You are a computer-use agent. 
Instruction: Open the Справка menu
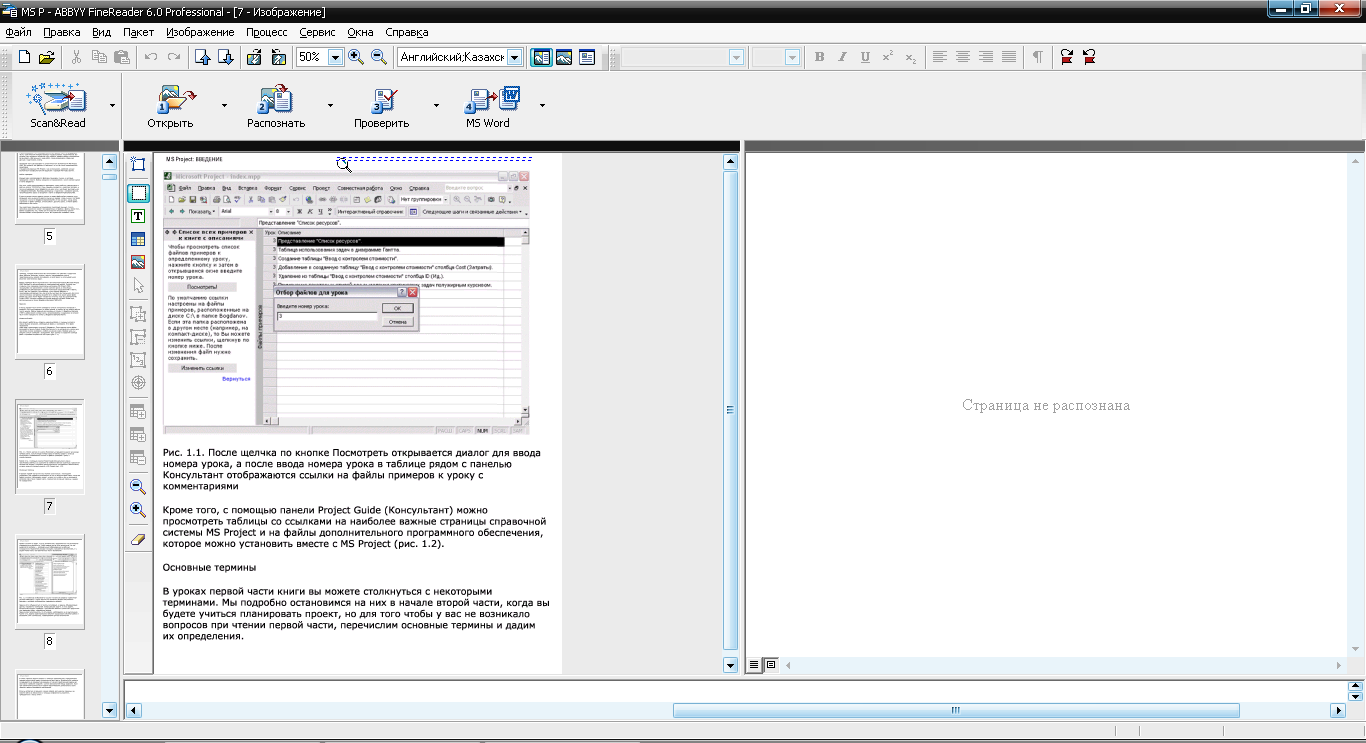tap(407, 32)
